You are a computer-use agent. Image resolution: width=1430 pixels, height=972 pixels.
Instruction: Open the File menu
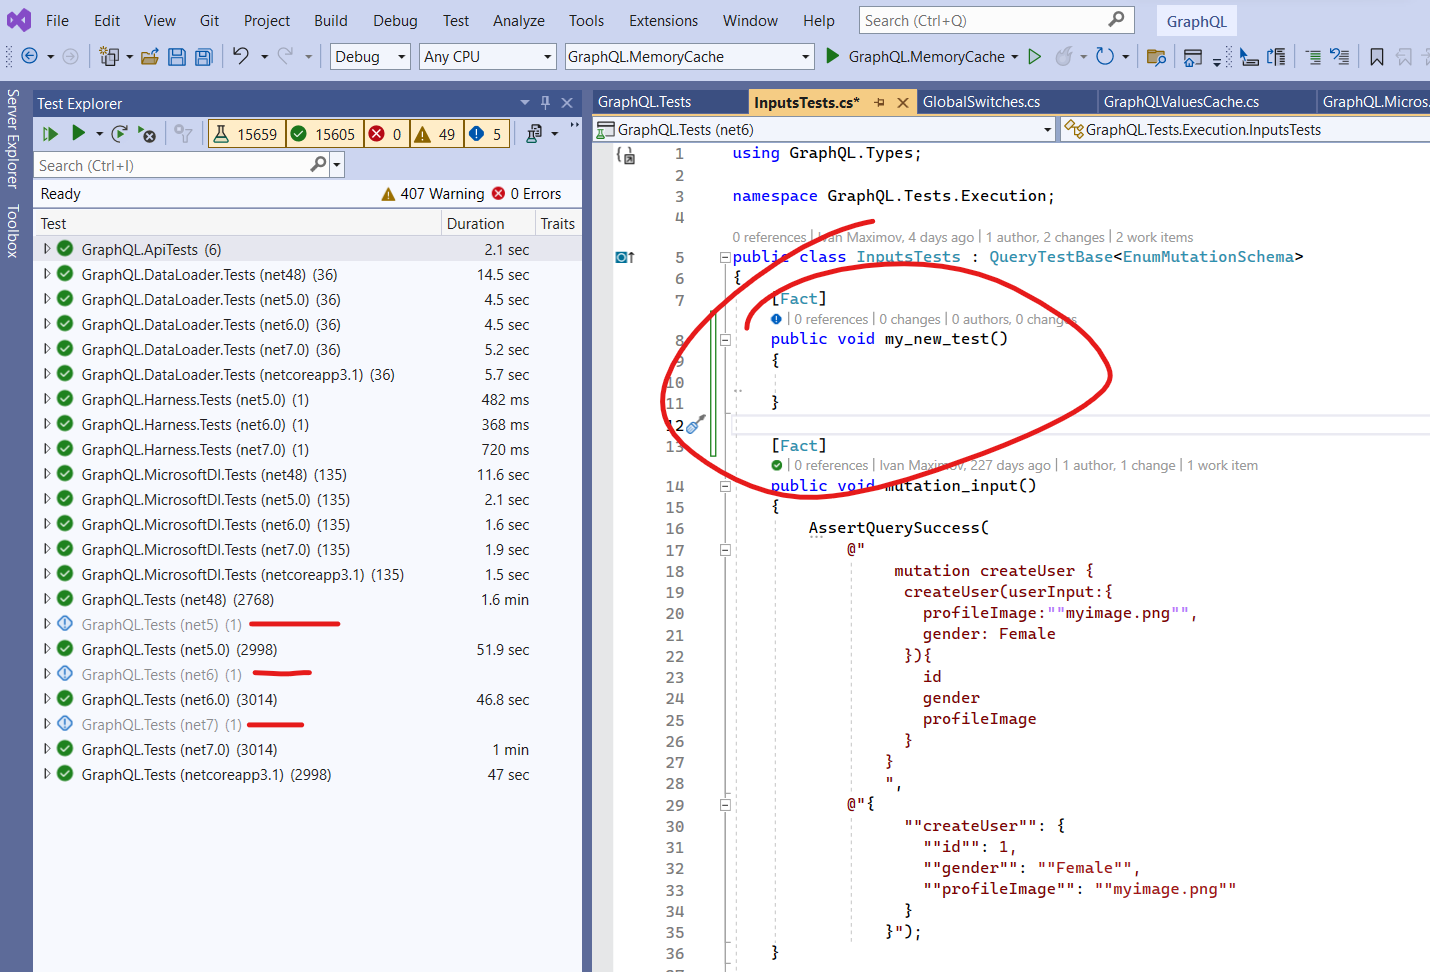(57, 20)
